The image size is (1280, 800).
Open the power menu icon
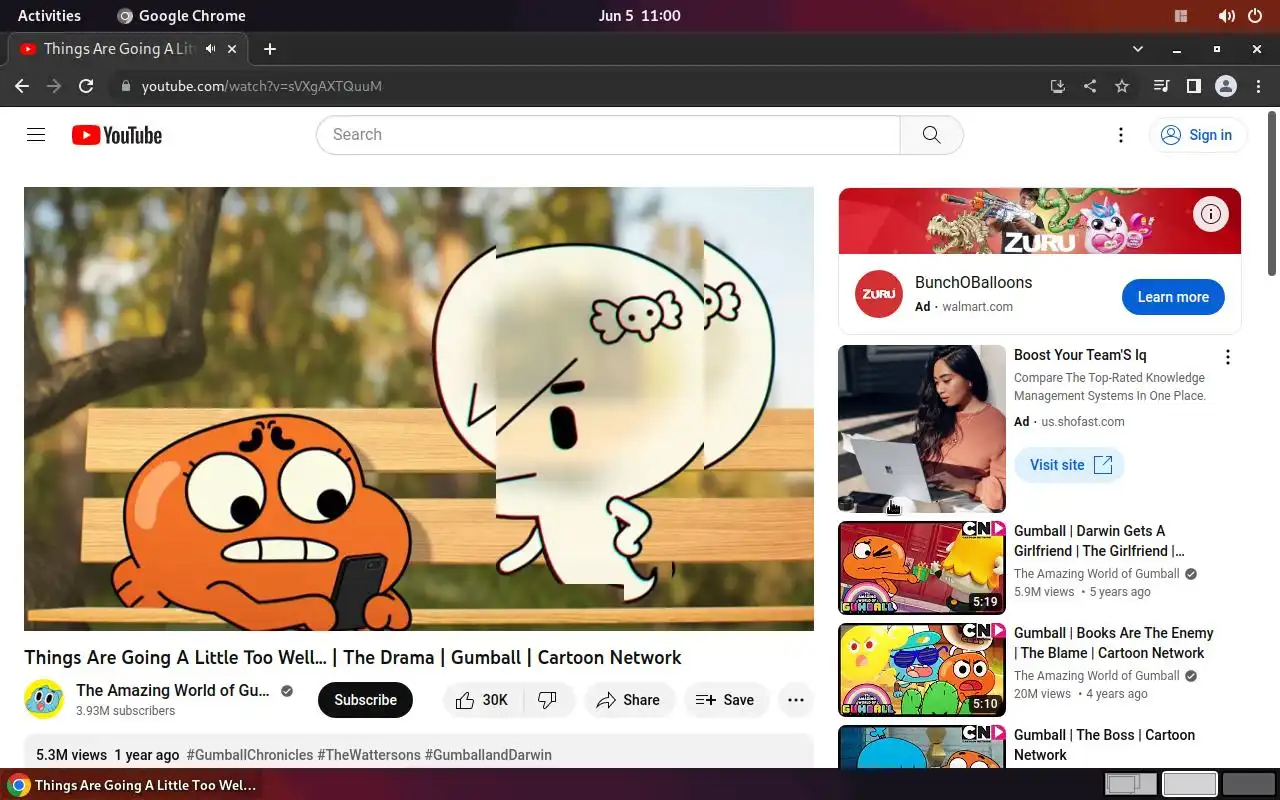[x=1256, y=15]
